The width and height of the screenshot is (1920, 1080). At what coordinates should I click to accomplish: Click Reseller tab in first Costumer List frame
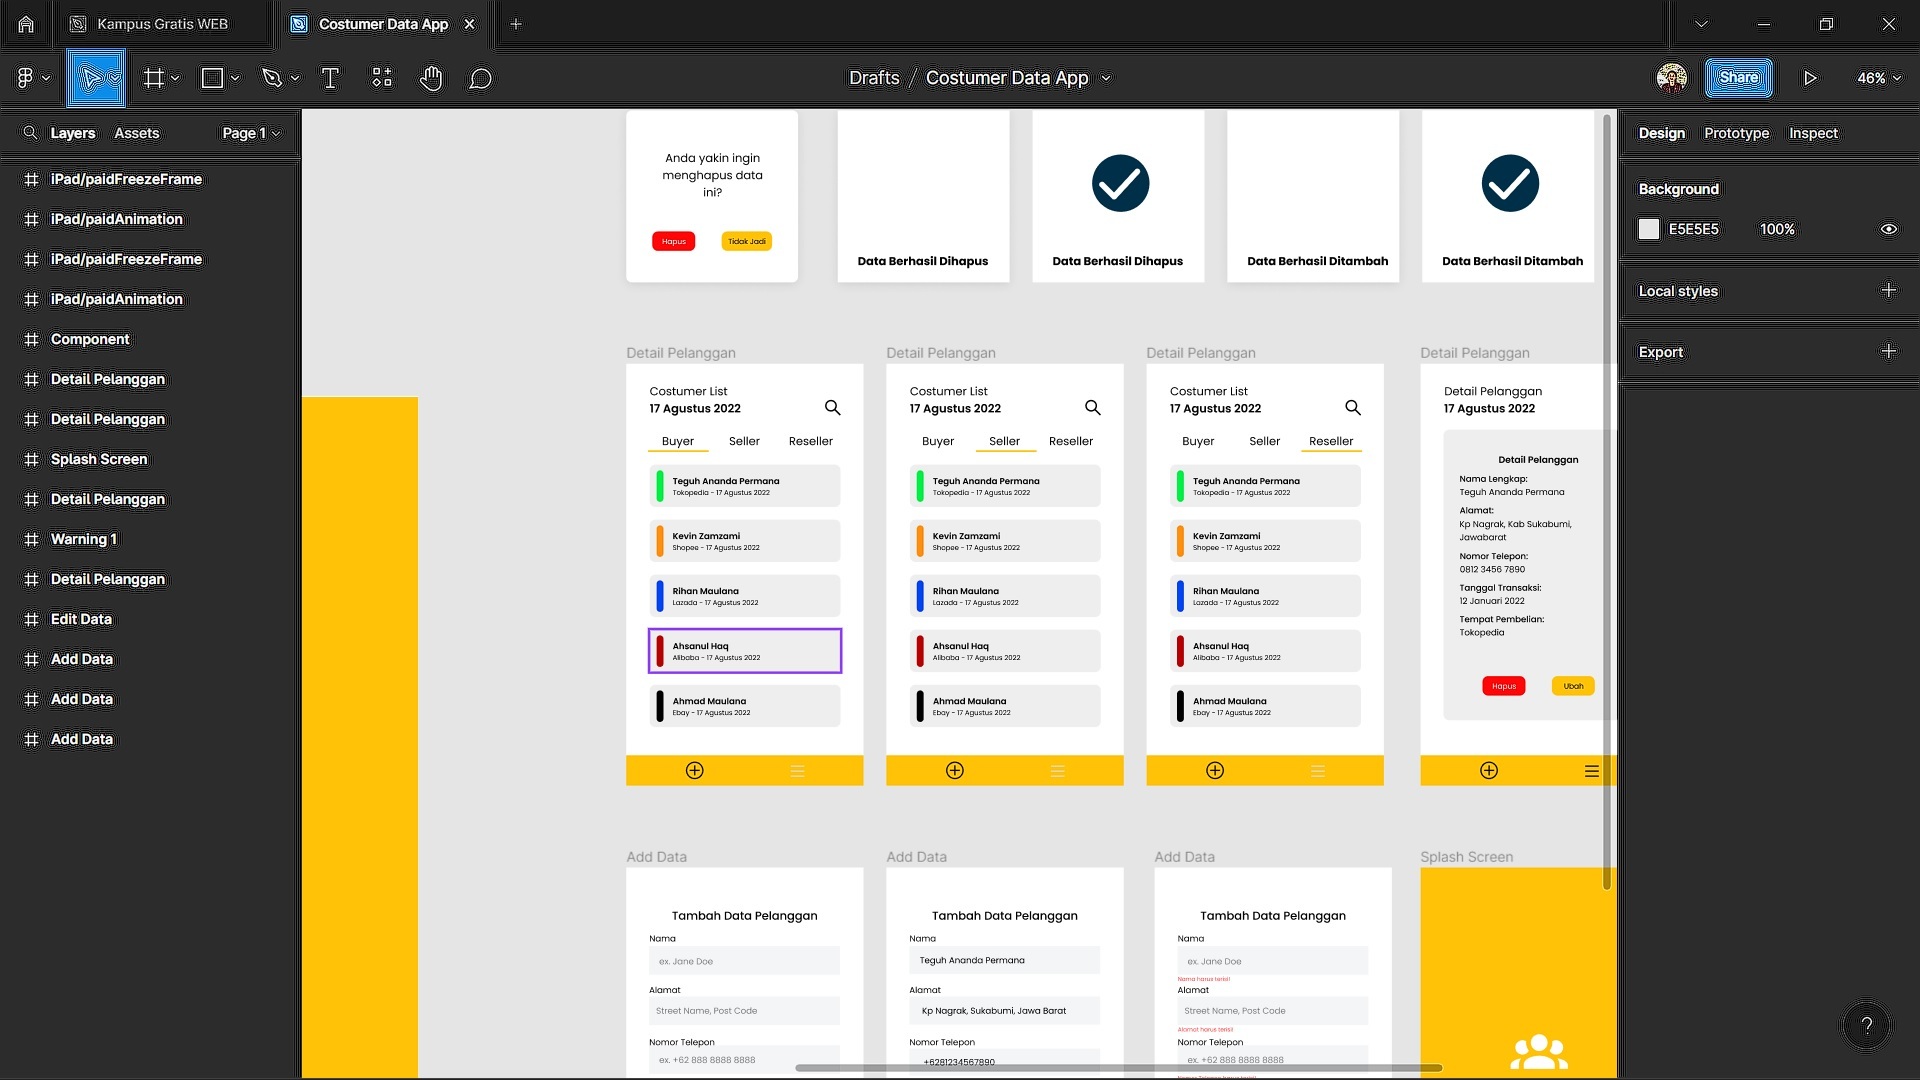pyautogui.click(x=810, y=441)
